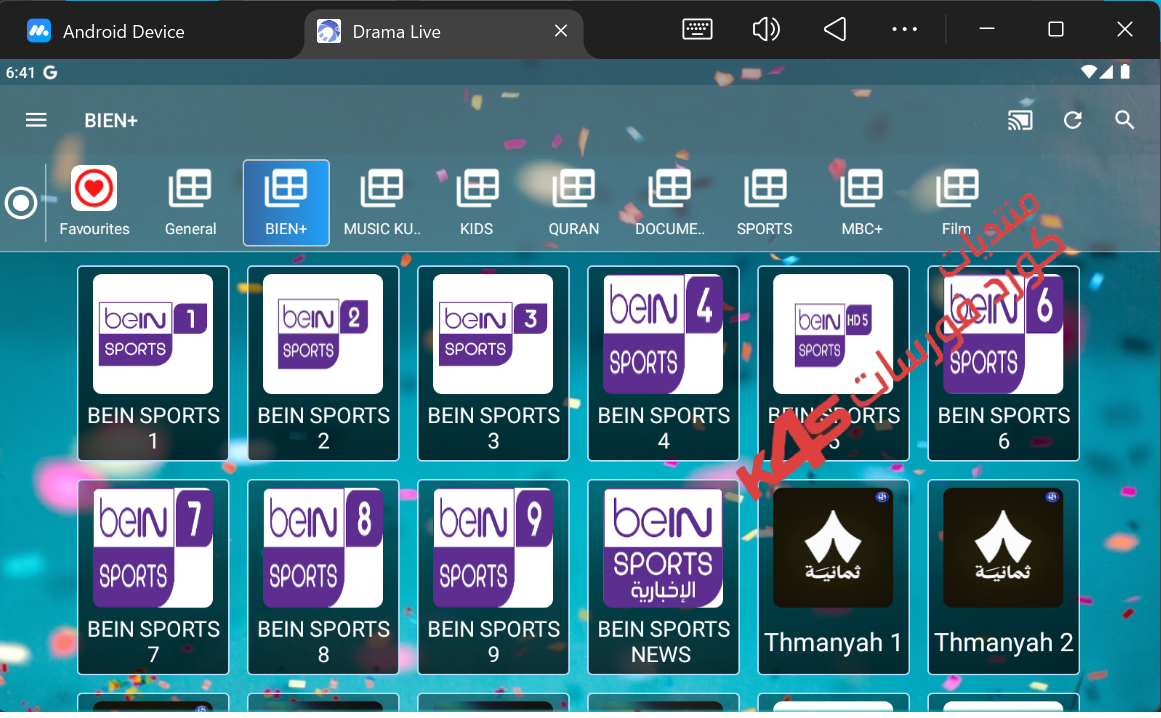Viewport: 1161px width, 718px height.
Task: Open the Film category
Action: click(957, 202)
